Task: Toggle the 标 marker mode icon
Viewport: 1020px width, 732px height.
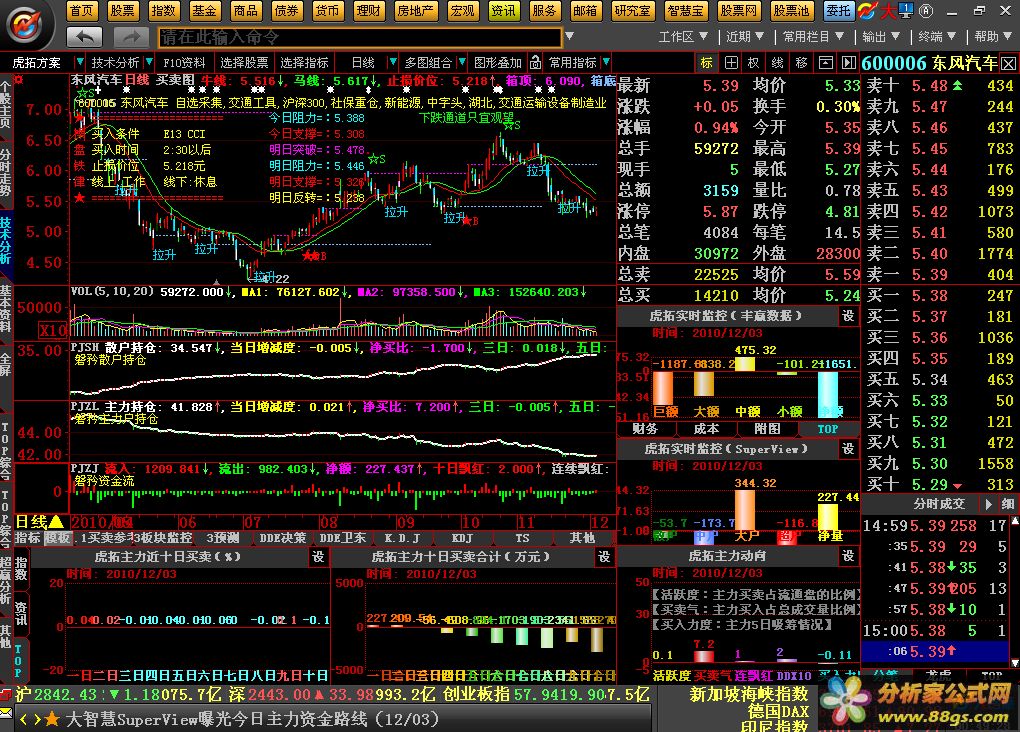Action: click(707, 62)
